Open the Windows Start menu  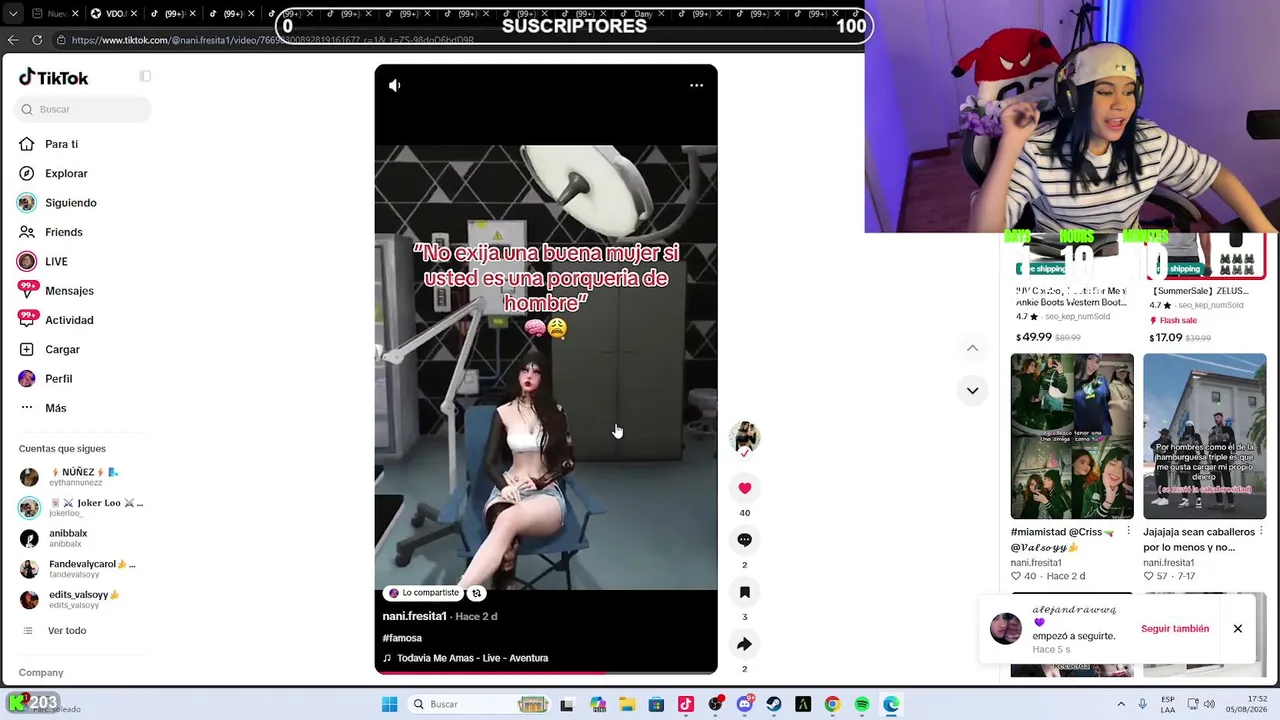(389, 704)
